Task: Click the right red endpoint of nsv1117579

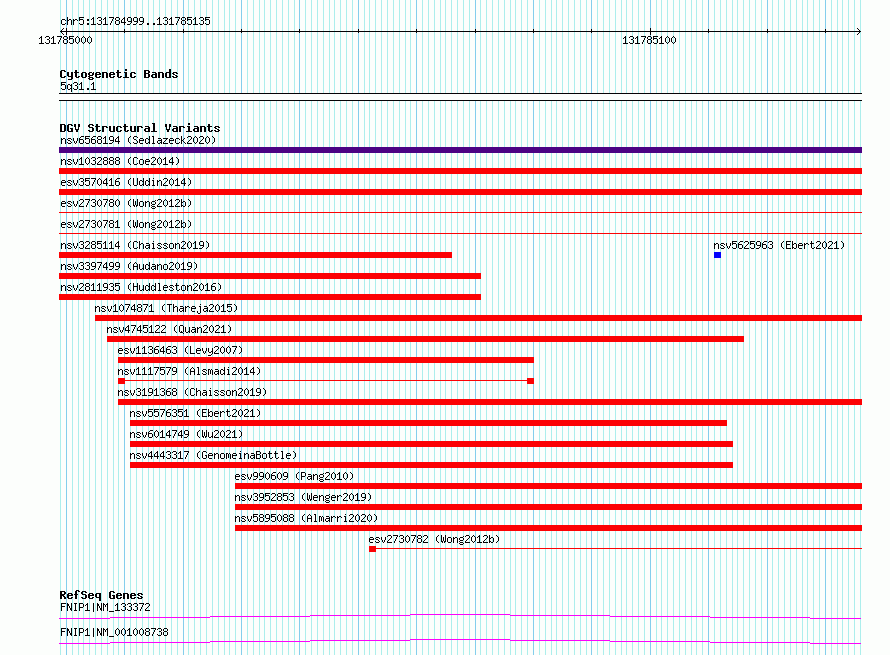Action: click(530, 381)
